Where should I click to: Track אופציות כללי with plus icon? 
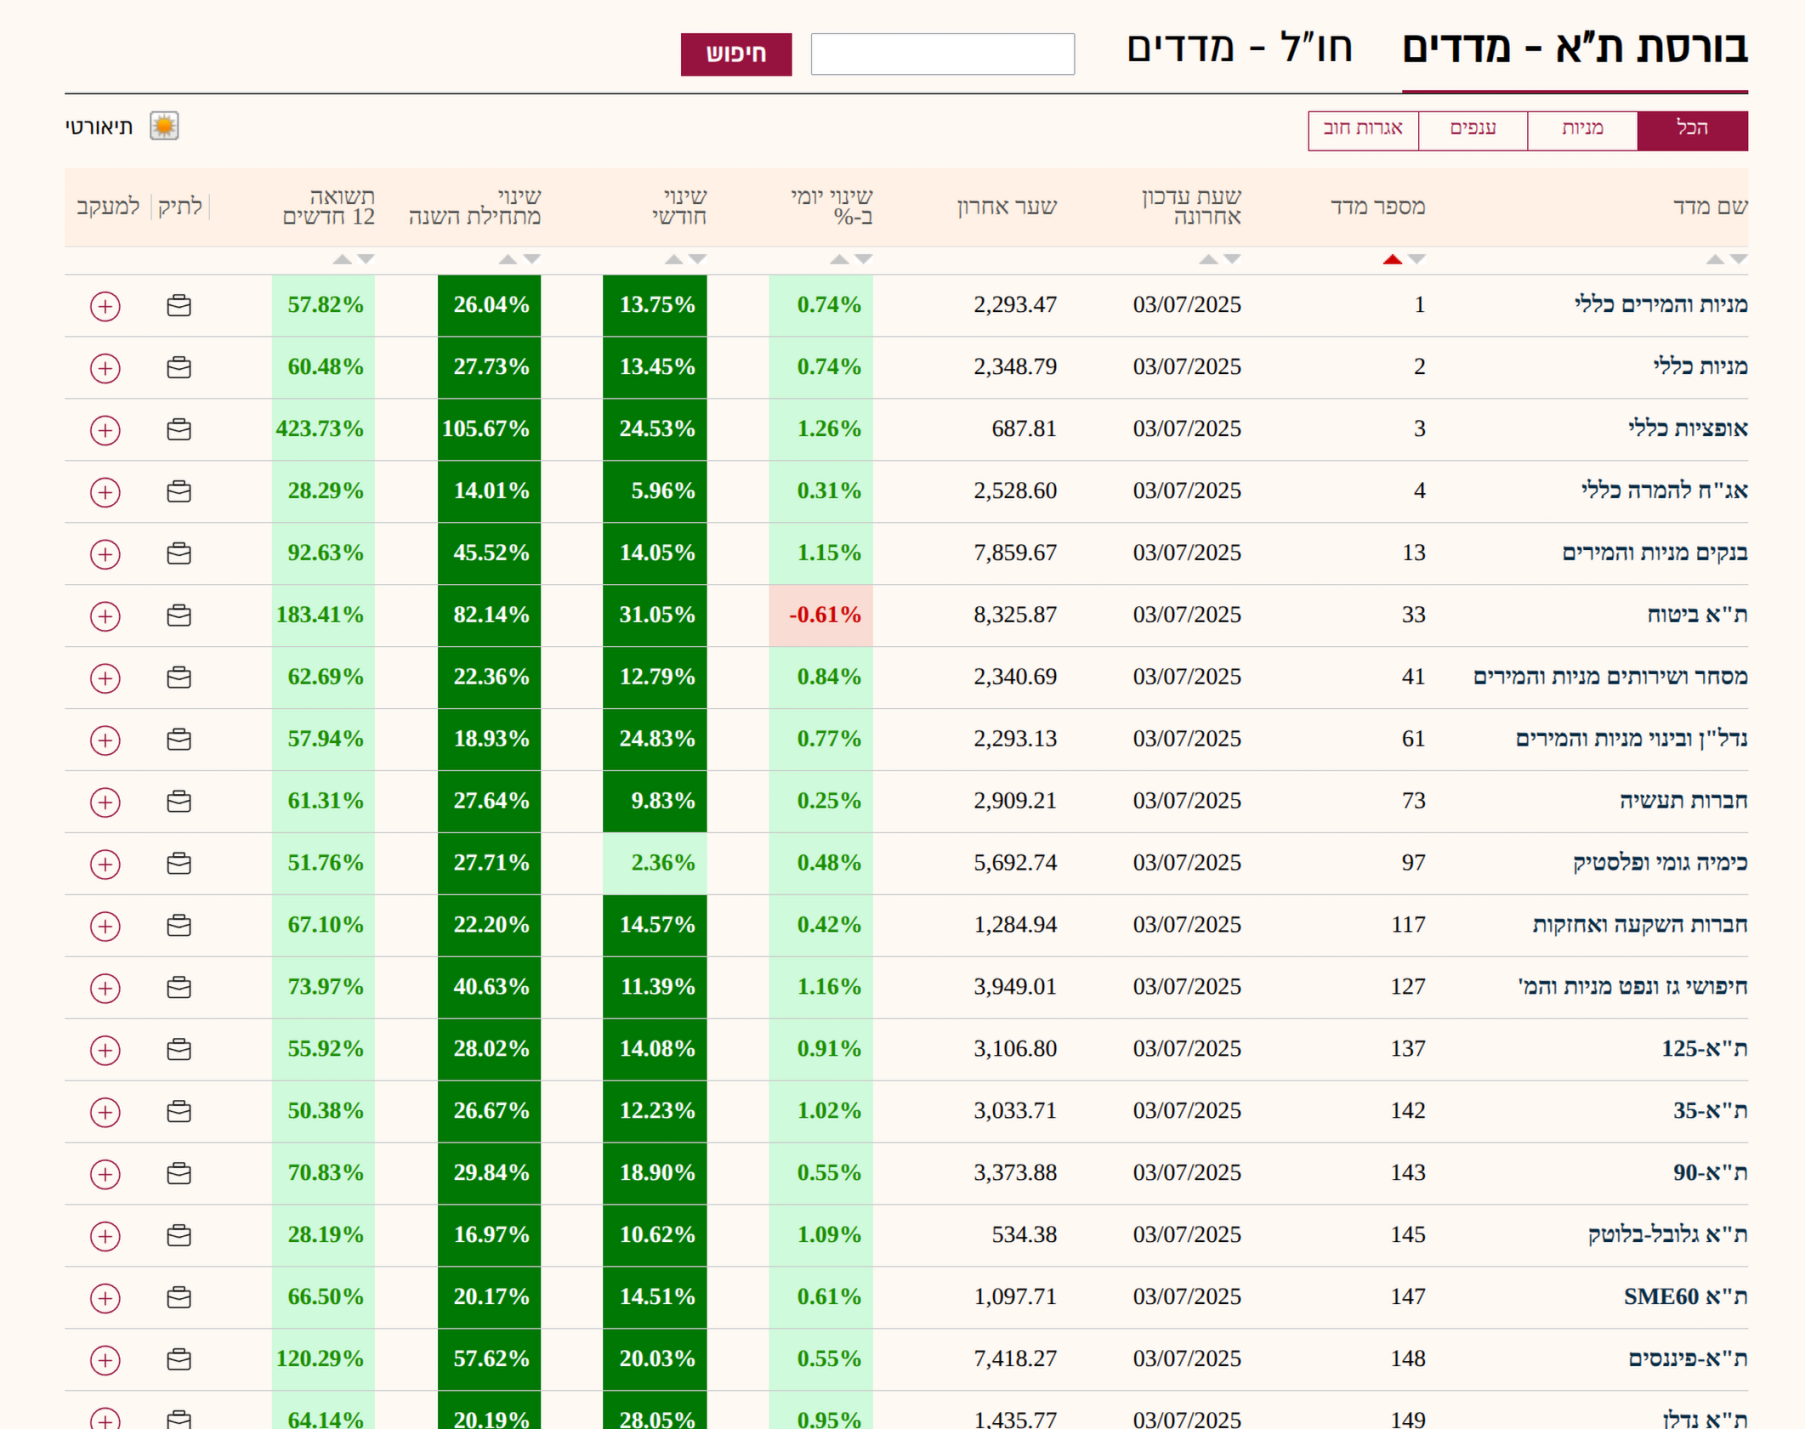pos(105,430)
